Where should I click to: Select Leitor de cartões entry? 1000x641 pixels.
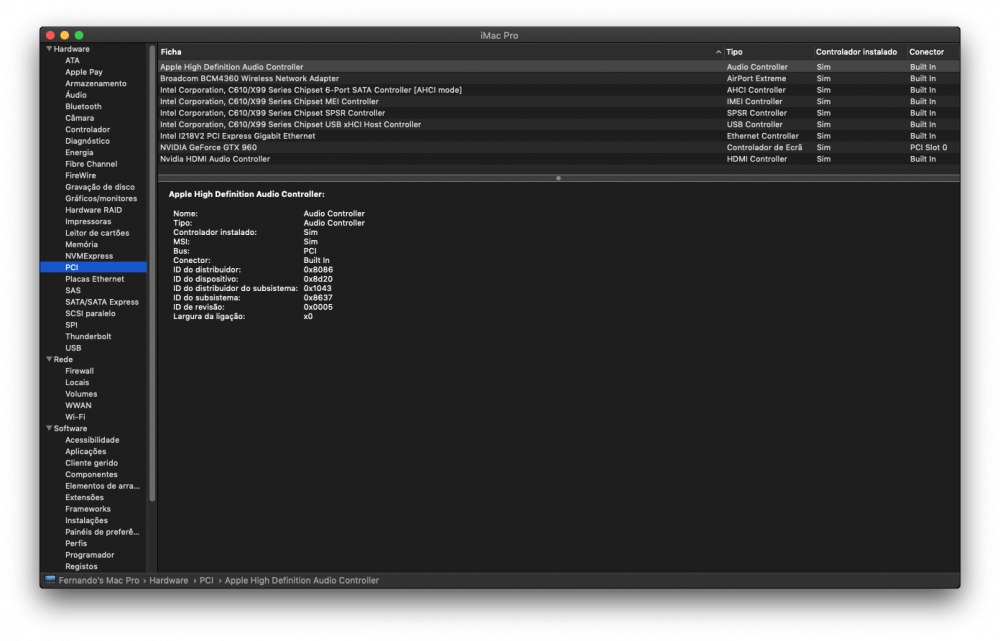point(97,233)
